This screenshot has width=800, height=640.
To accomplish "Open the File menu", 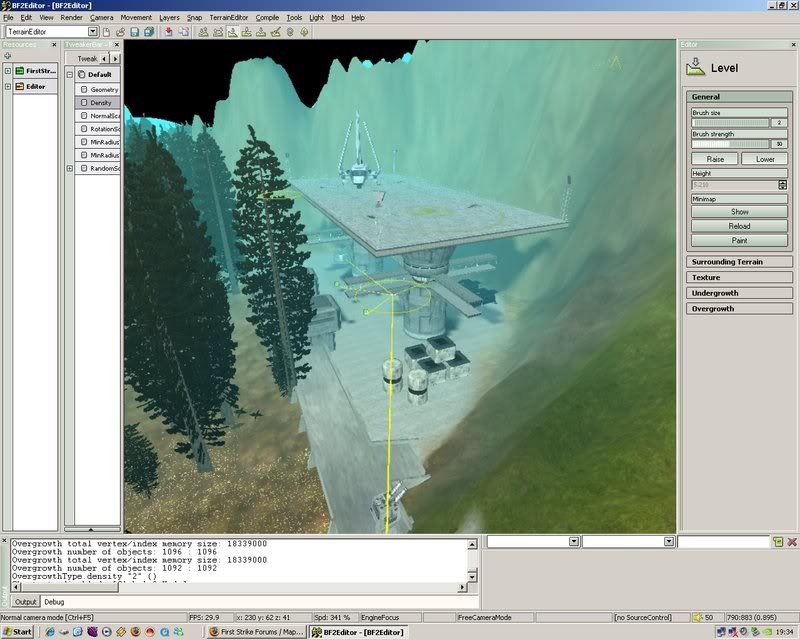I will (x=8, y=17).
